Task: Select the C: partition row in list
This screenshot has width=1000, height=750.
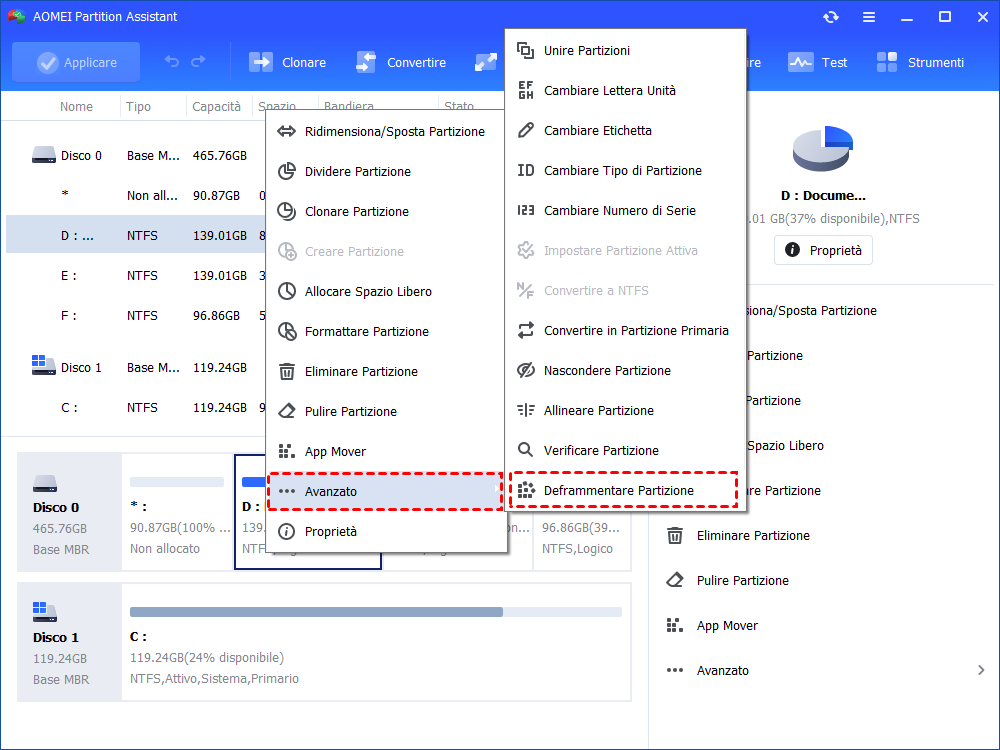Action: click(135, 408)
